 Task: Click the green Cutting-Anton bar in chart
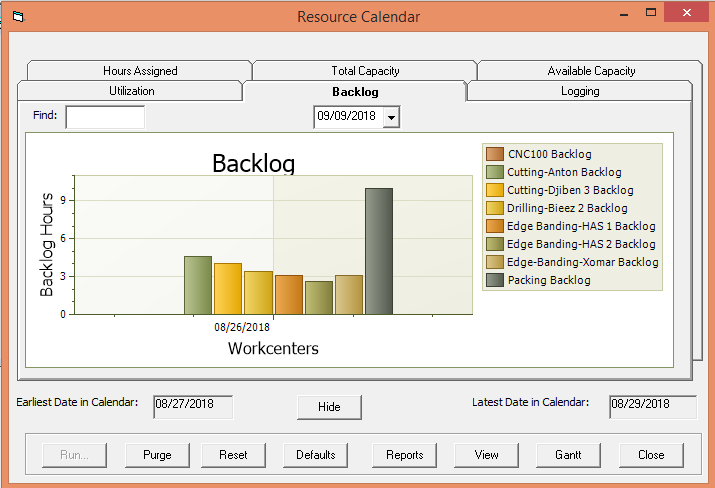[x=198, y=285]
